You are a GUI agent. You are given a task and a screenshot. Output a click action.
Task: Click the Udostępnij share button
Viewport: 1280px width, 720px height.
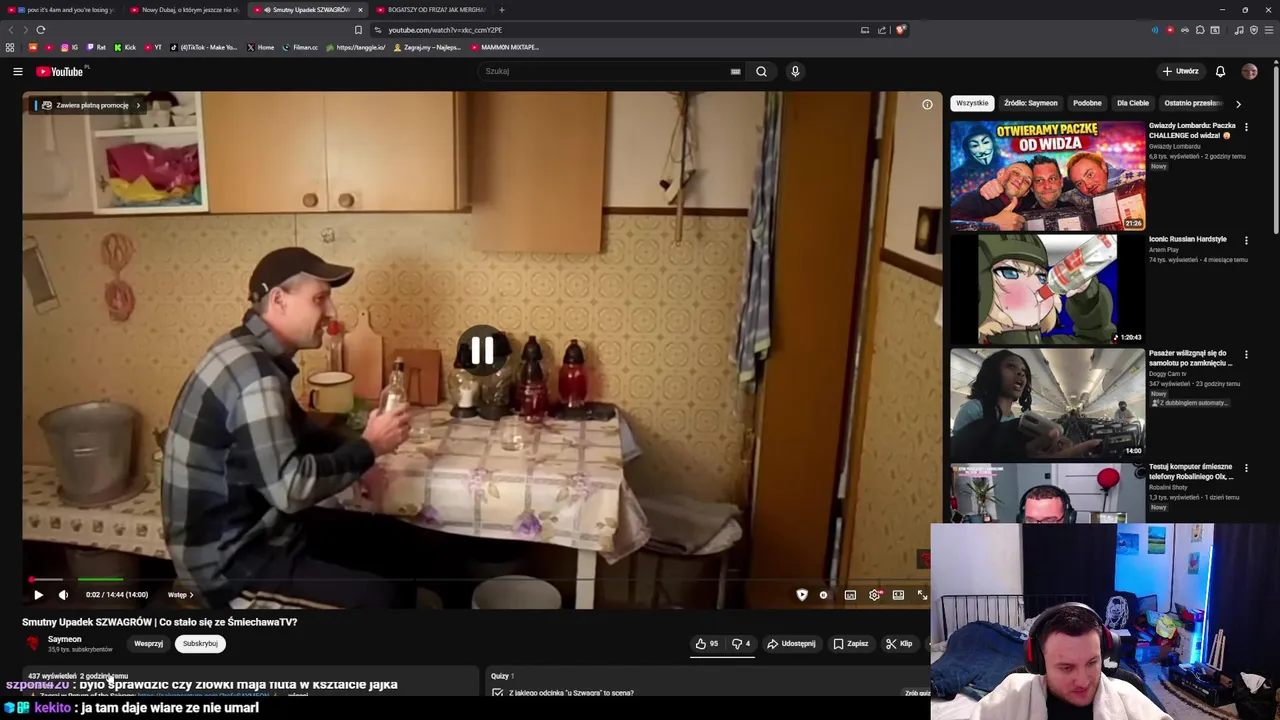tap(791, 644)
